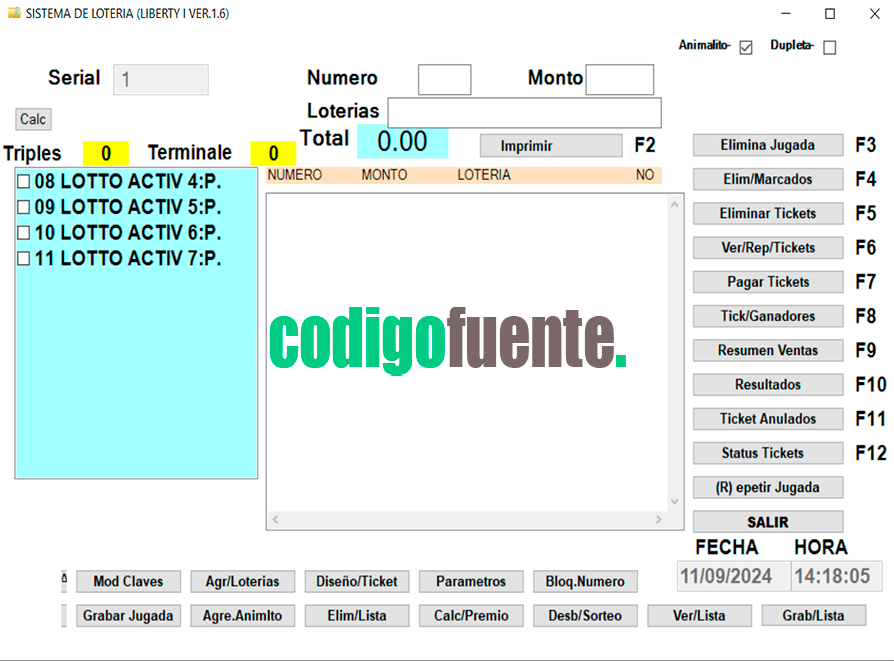View Resultados
This screenshot has height=661, width=894.
tap(767, 385)
